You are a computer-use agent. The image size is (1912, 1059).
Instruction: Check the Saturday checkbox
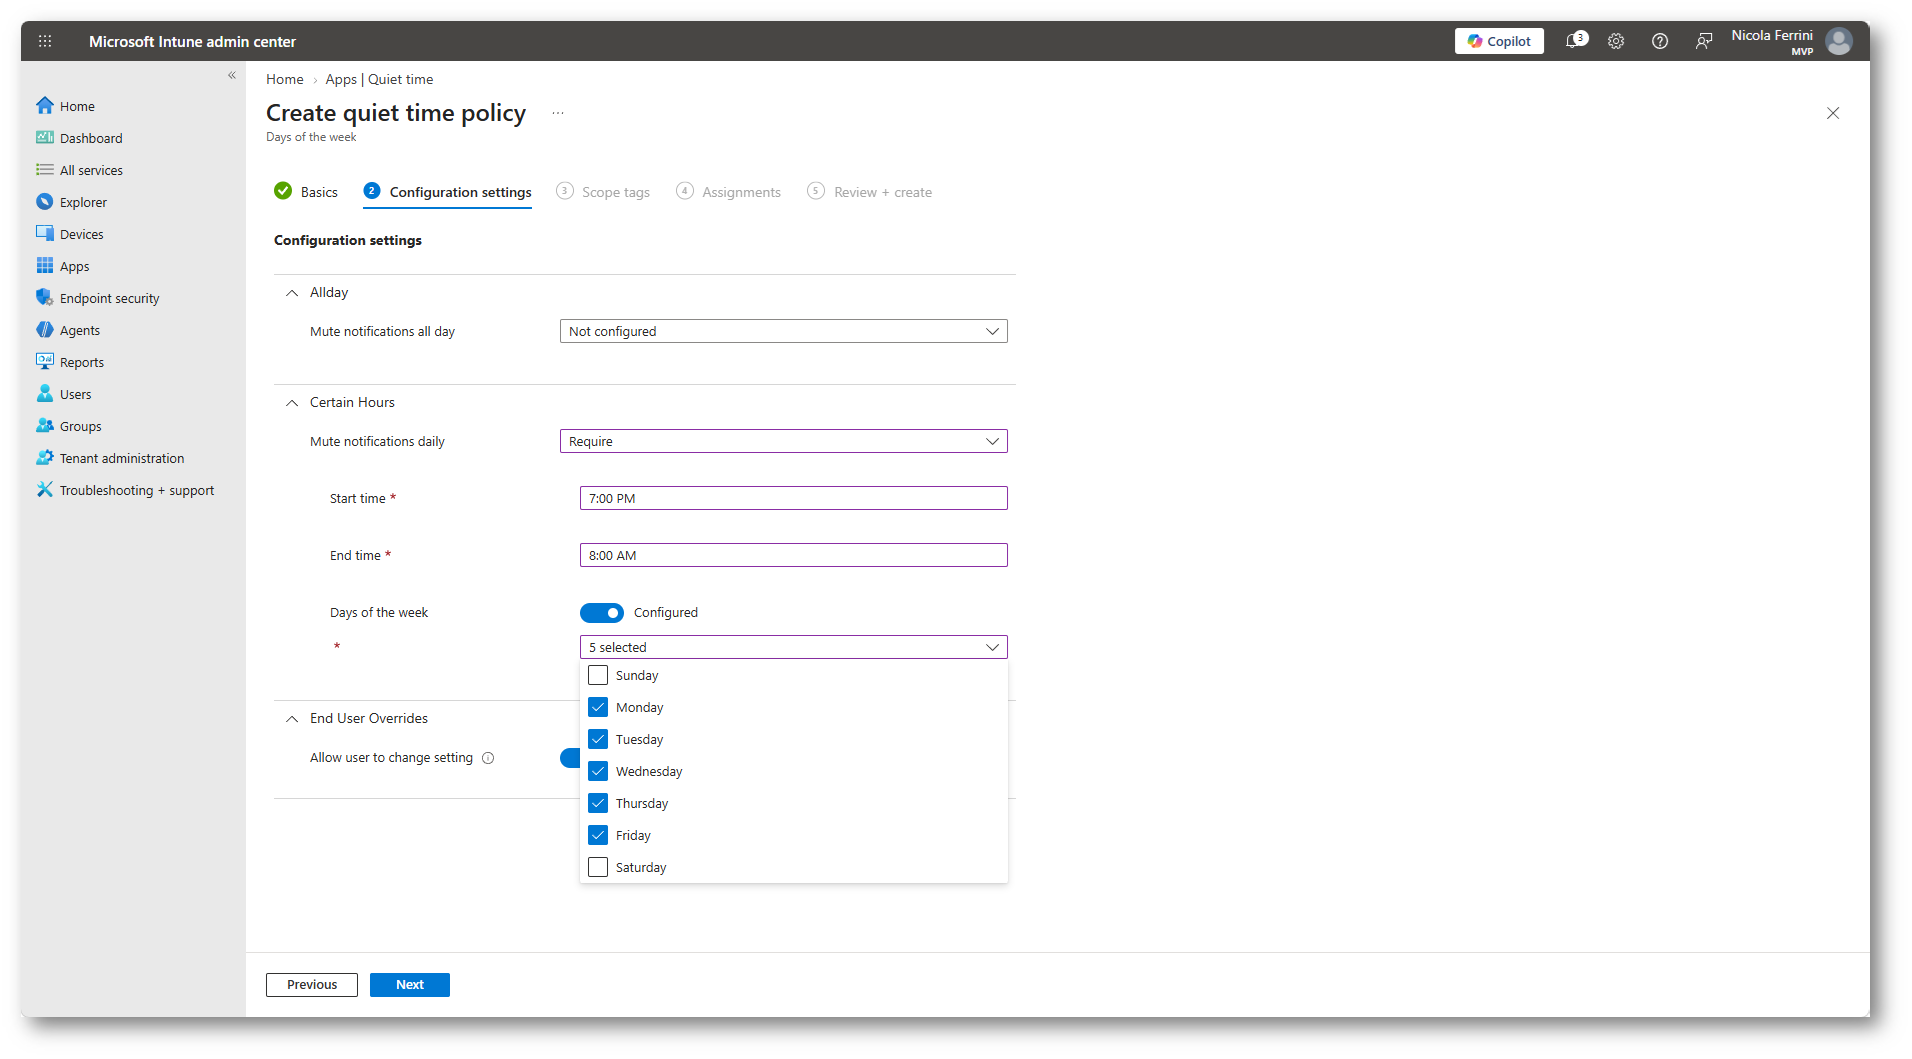click(598, 867)
